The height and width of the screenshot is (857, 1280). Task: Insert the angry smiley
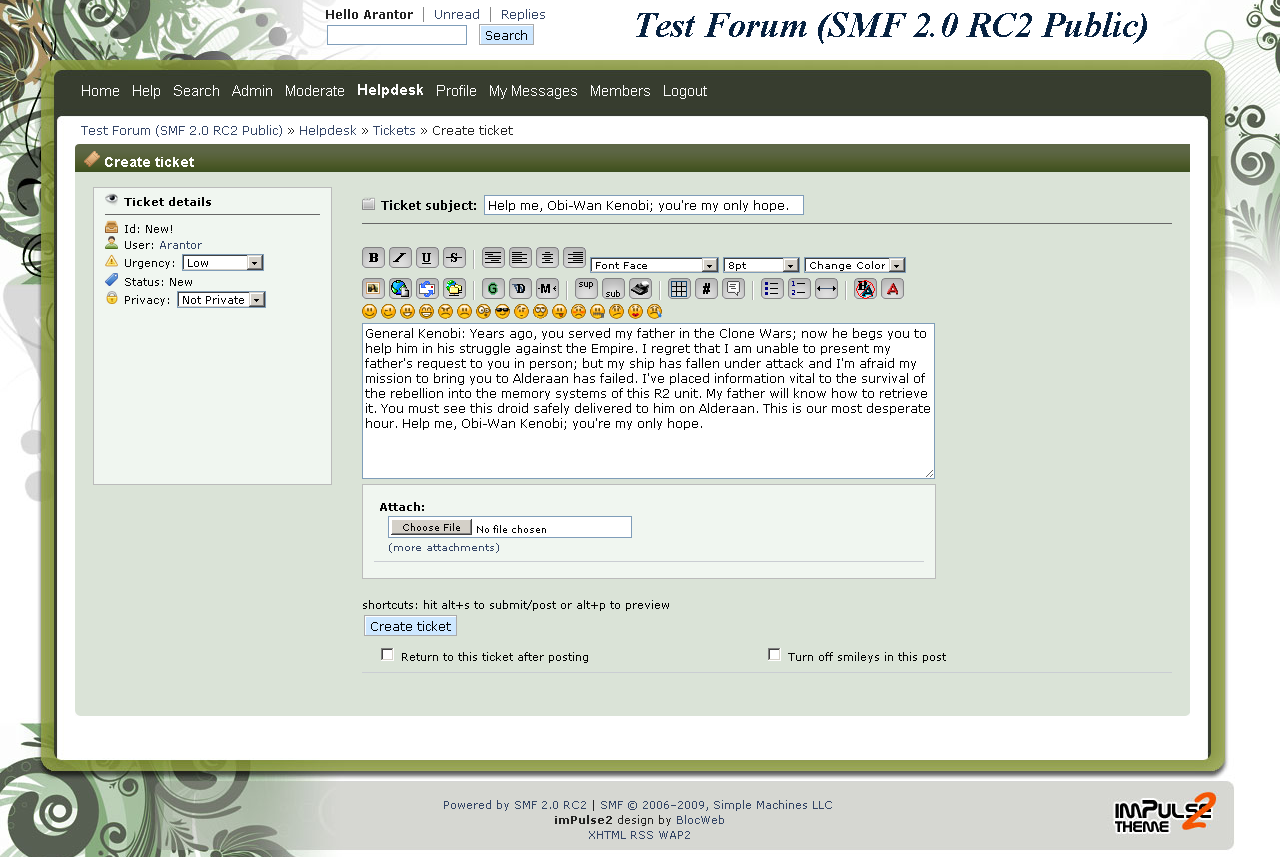pos(446,312)
